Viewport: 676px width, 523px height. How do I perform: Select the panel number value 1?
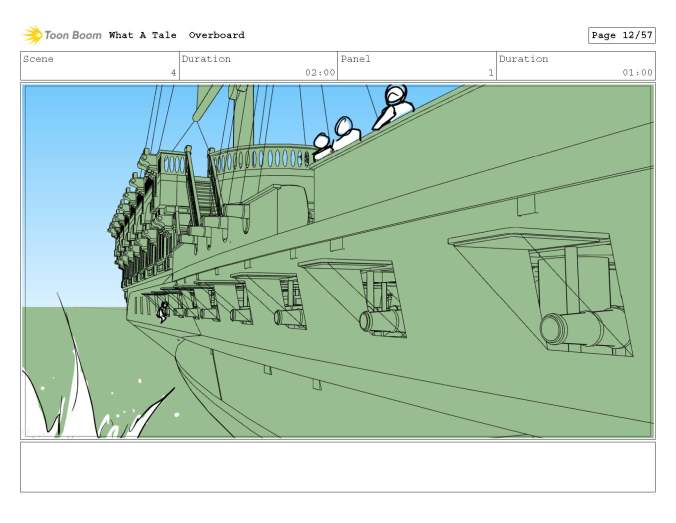coord(490,72)
